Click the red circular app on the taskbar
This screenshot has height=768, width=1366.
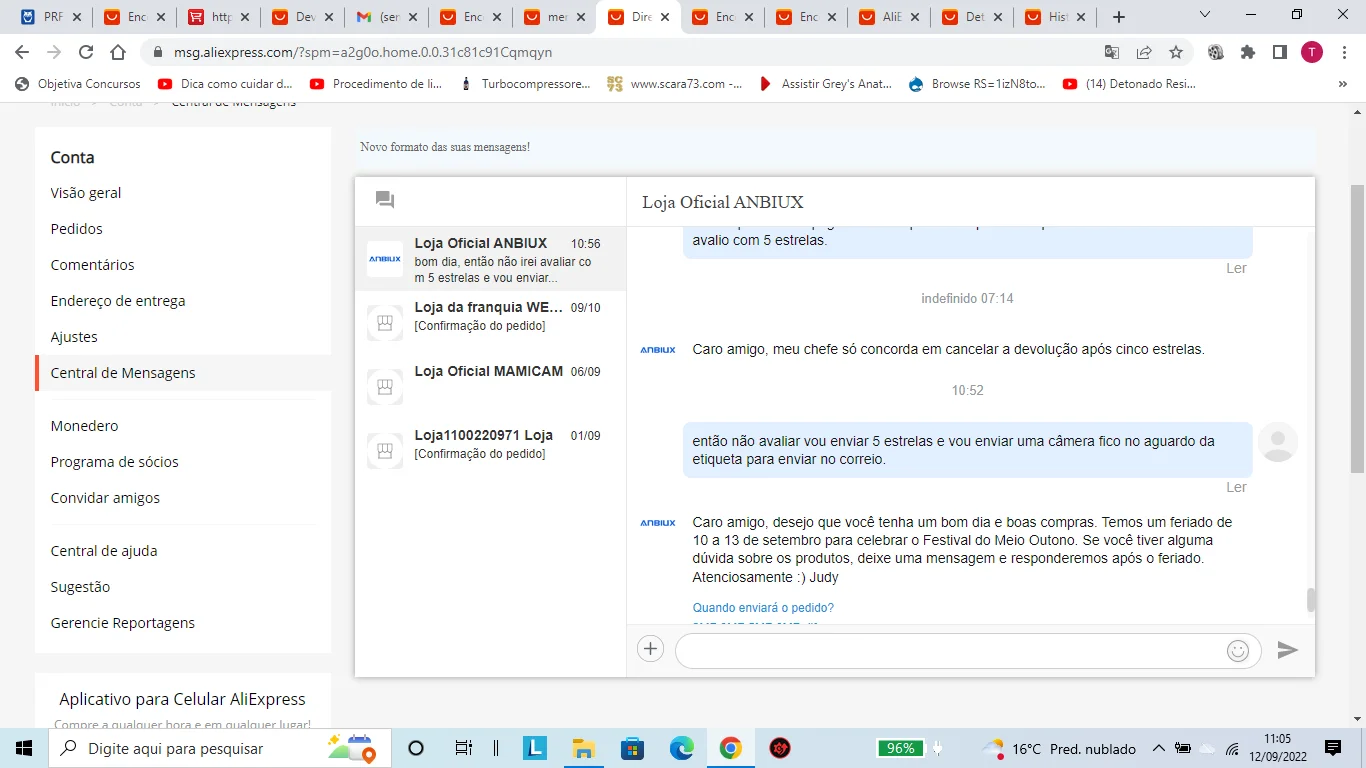(779, 748)
